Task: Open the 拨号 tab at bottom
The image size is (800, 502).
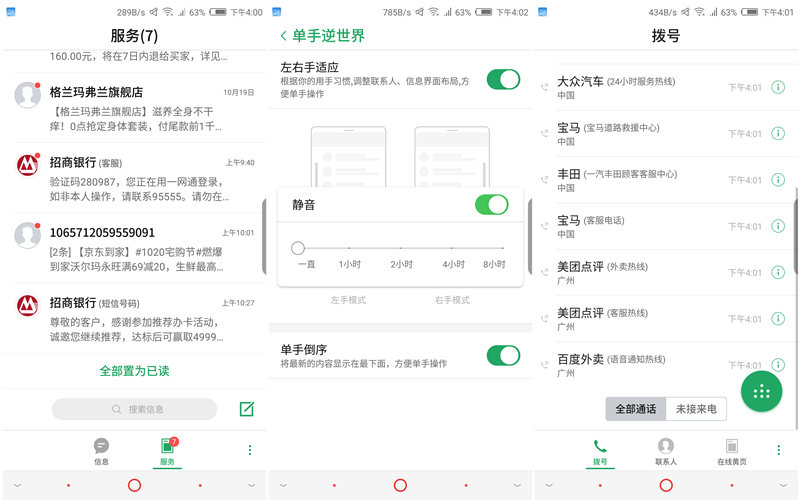Action: tap(600, 452)
